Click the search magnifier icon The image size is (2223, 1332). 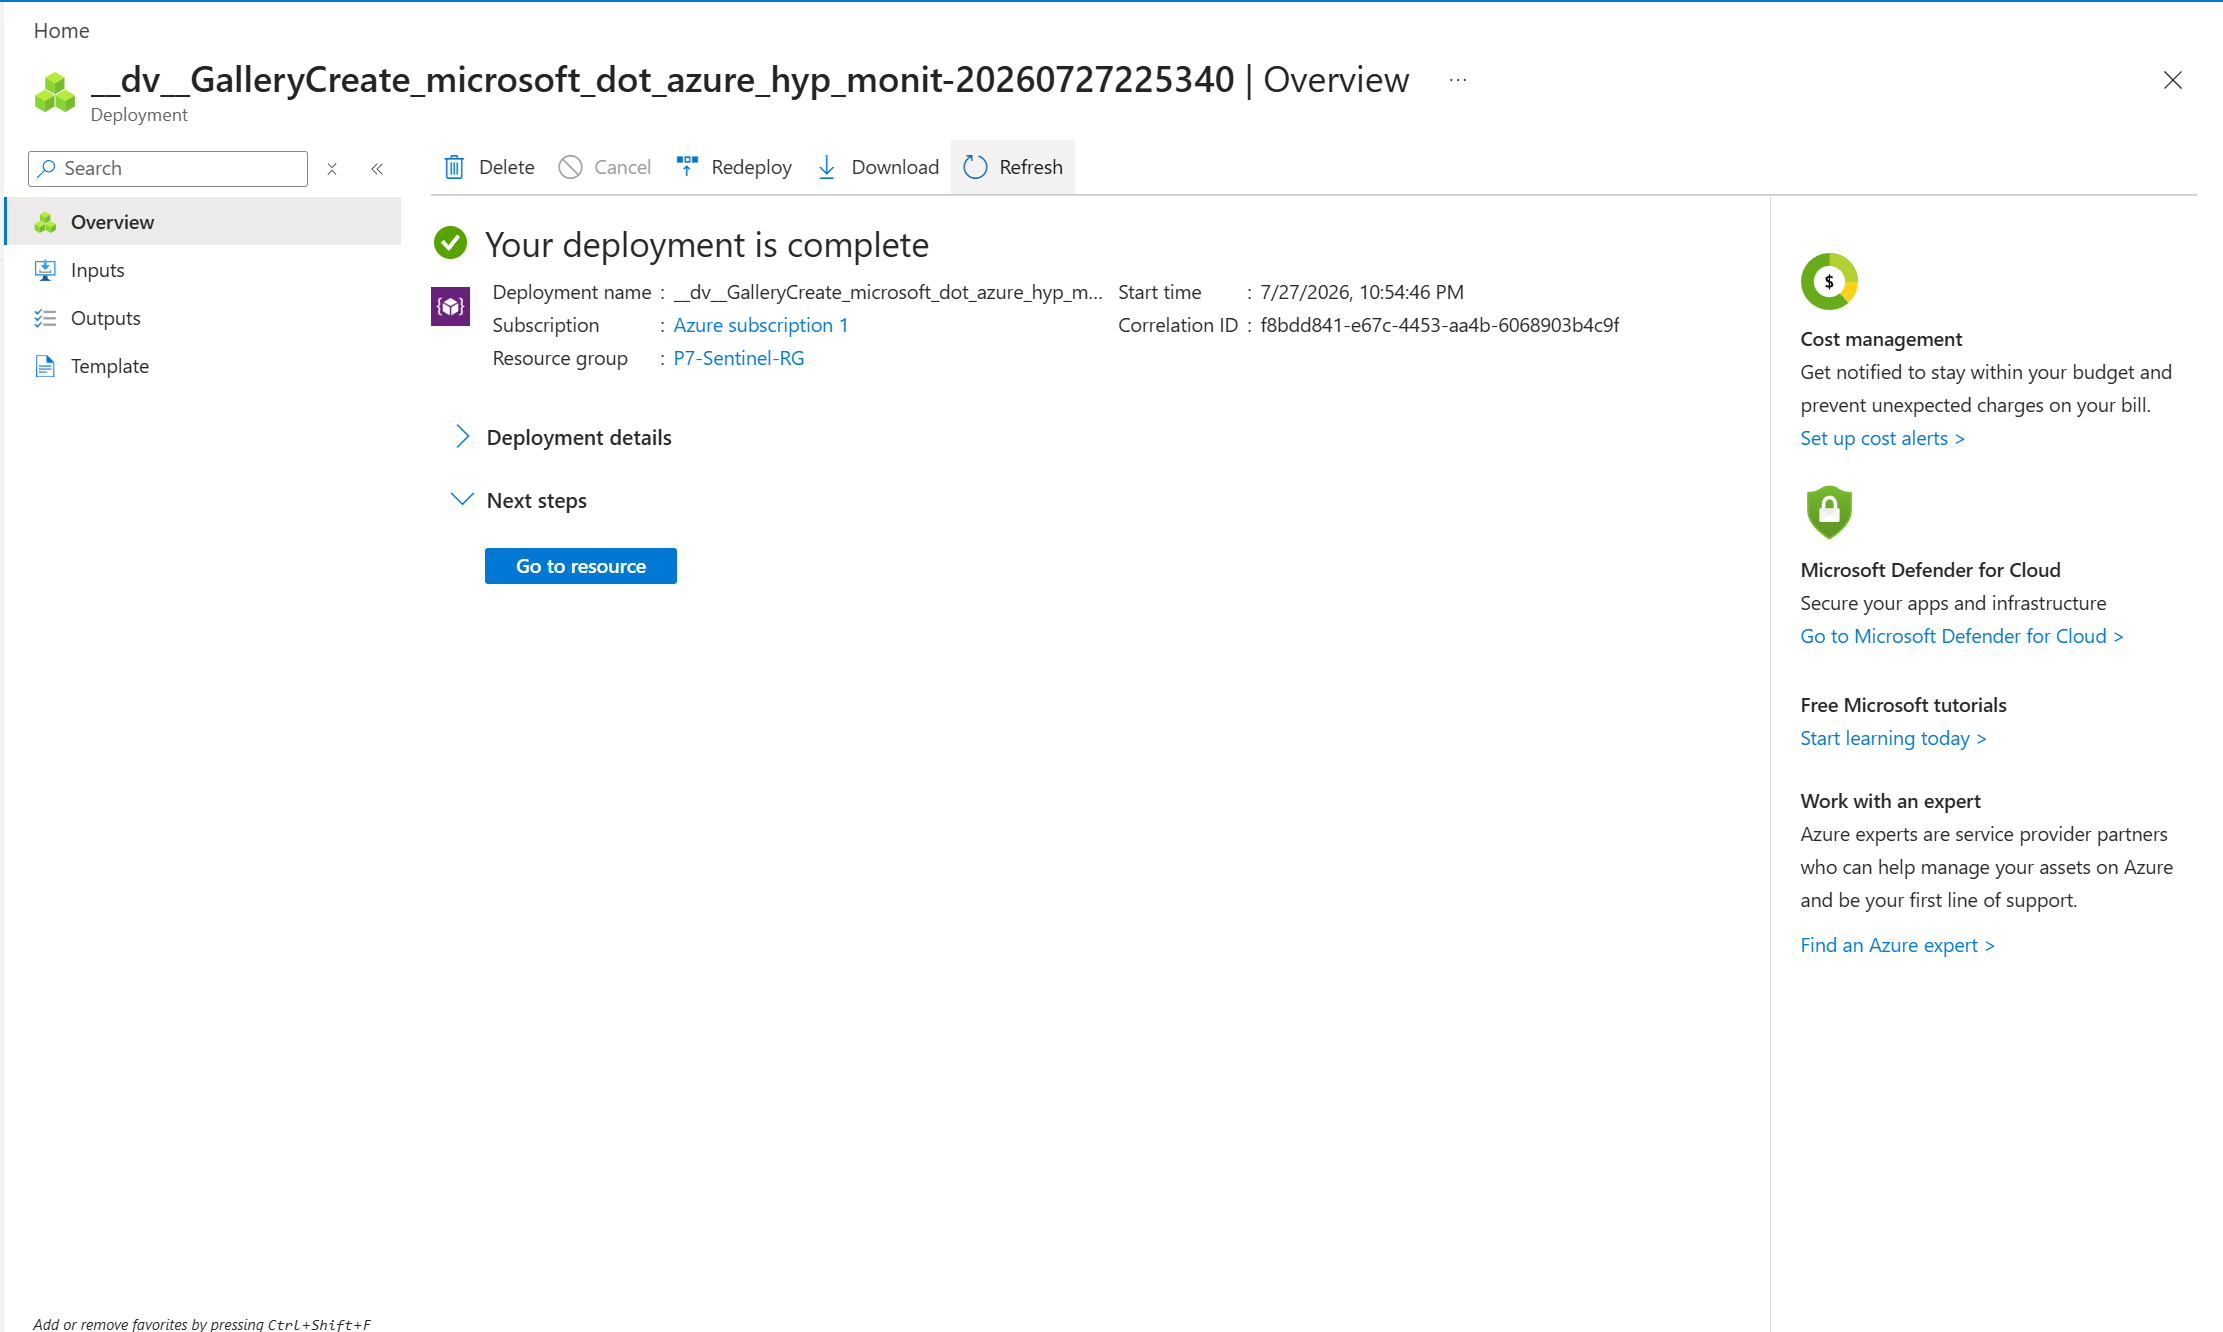pos(46,168)
